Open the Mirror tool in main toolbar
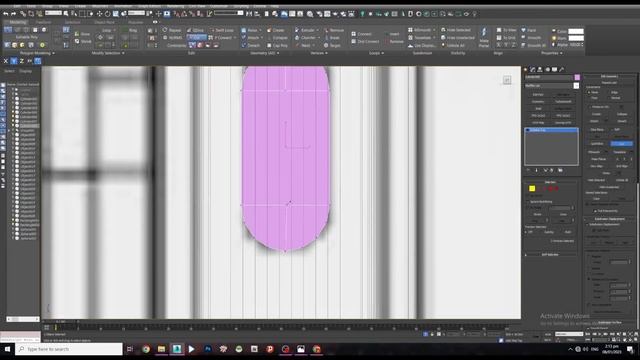The width and height of the screenshot is (640, 360). 249,14
